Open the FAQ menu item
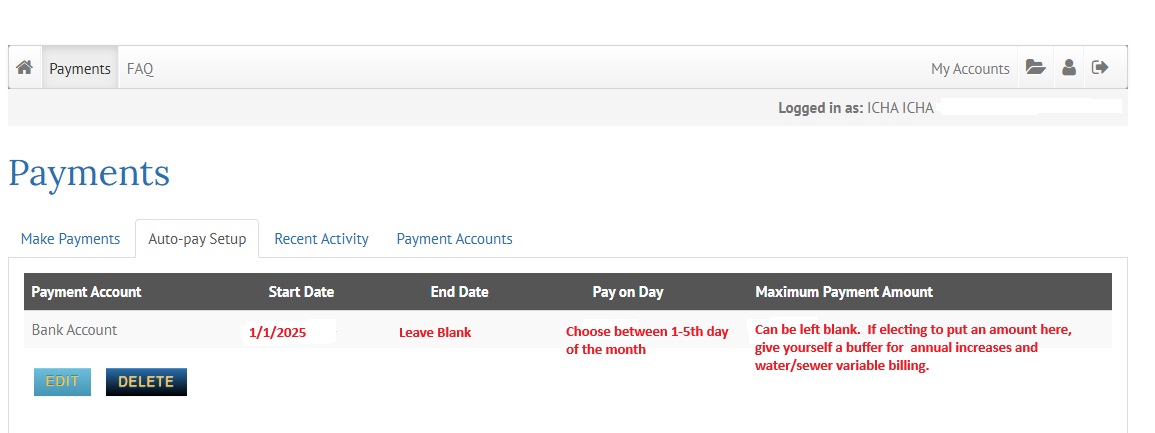 [140, 69]
